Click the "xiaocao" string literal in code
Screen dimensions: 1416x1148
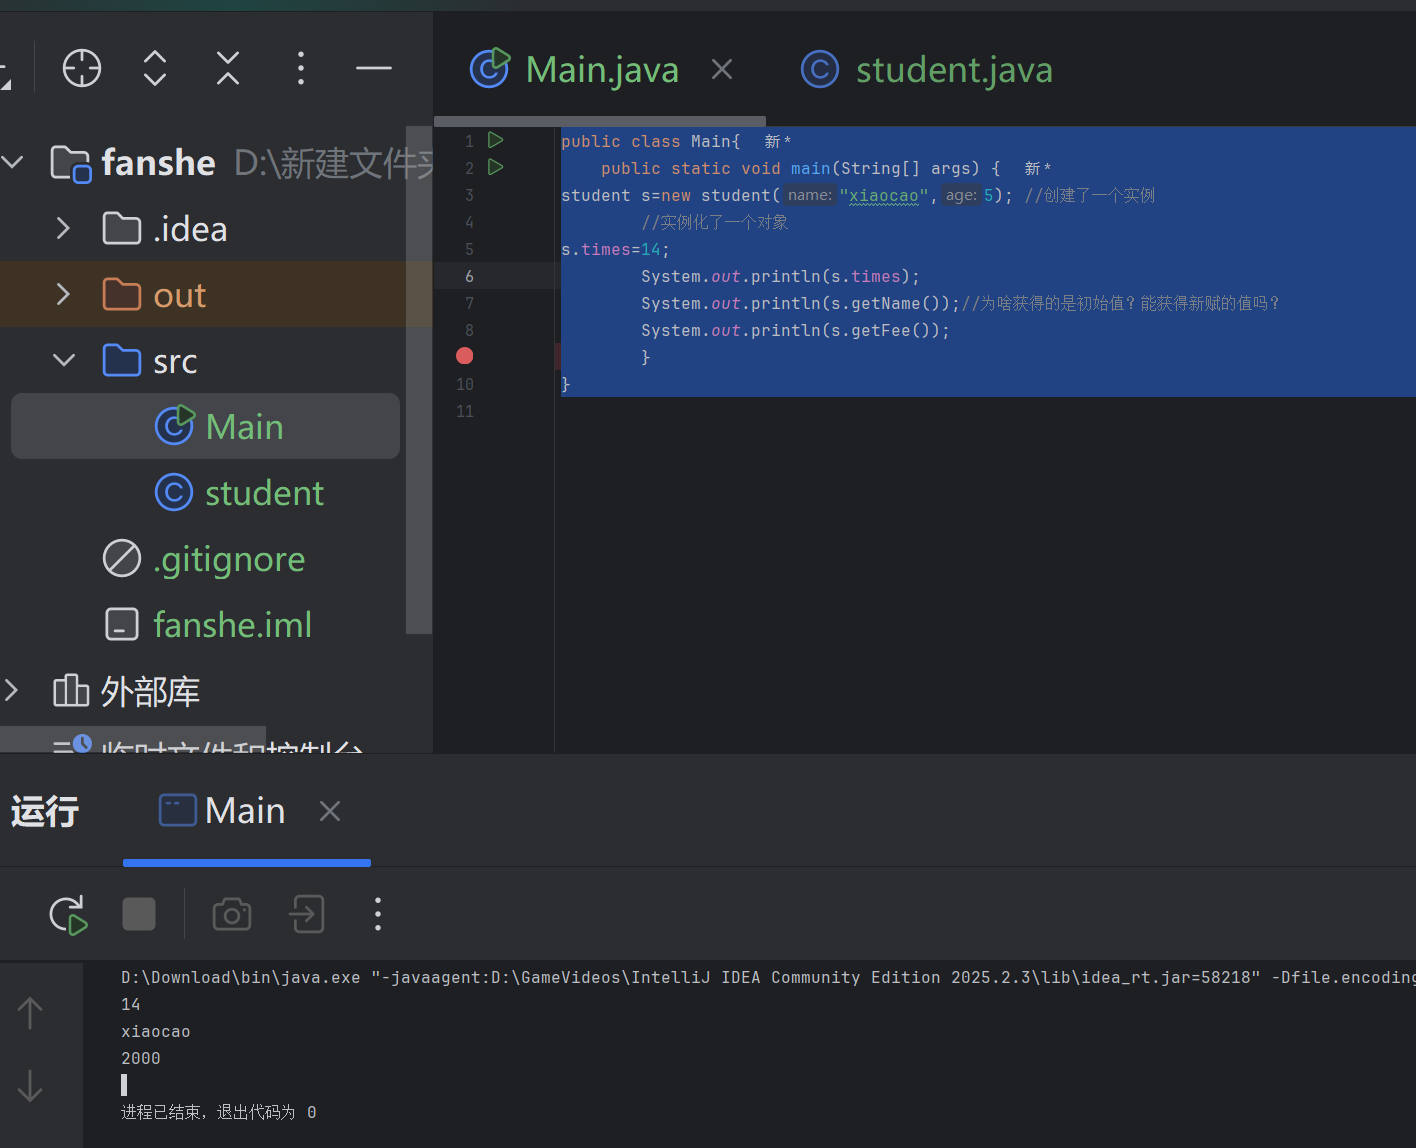click(884, 195)
